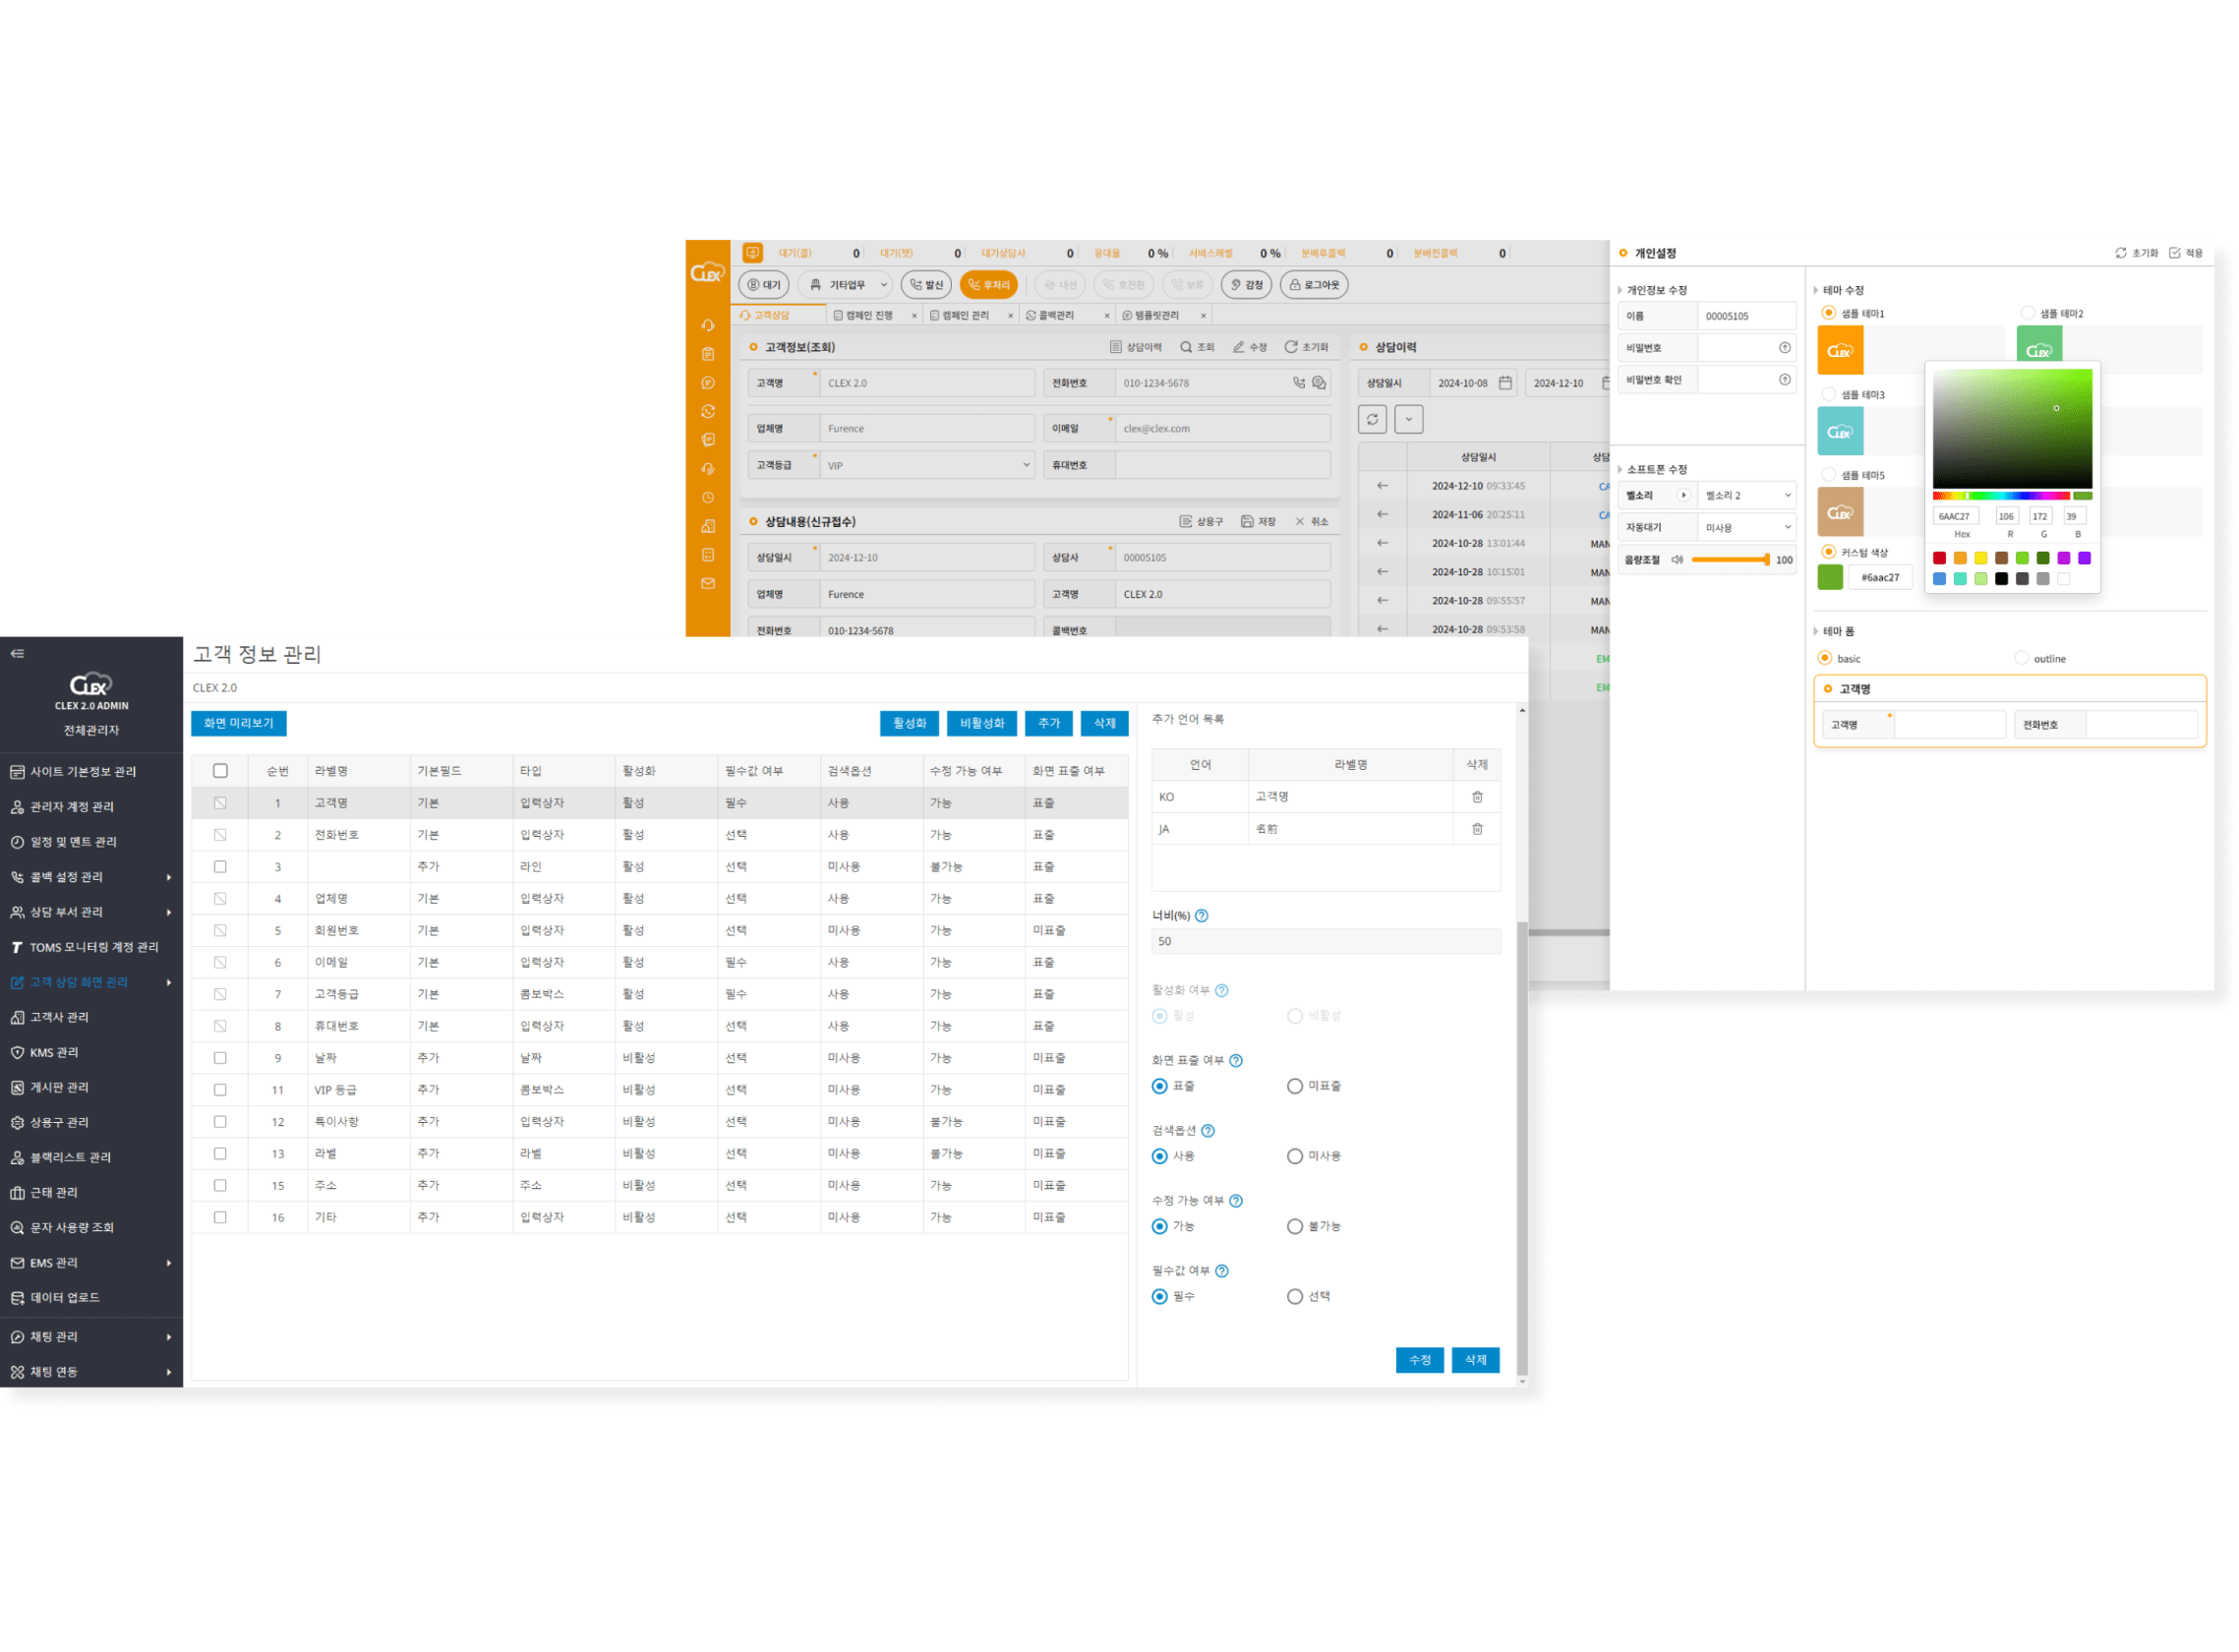Click the refresh icon button in 상담이력
Screen dimensions: 2239x1652
(1372, 420)
